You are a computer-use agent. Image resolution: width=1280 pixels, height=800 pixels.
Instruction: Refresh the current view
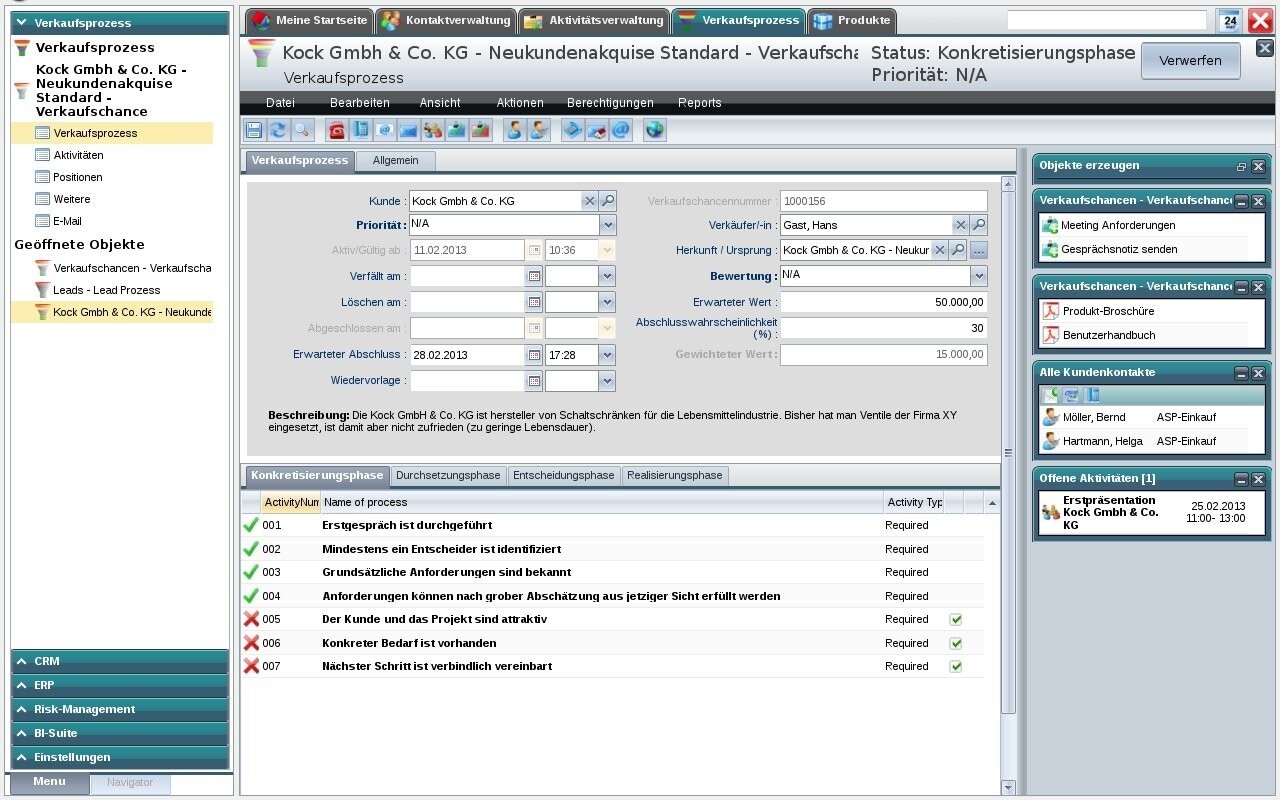click(278, 130)
